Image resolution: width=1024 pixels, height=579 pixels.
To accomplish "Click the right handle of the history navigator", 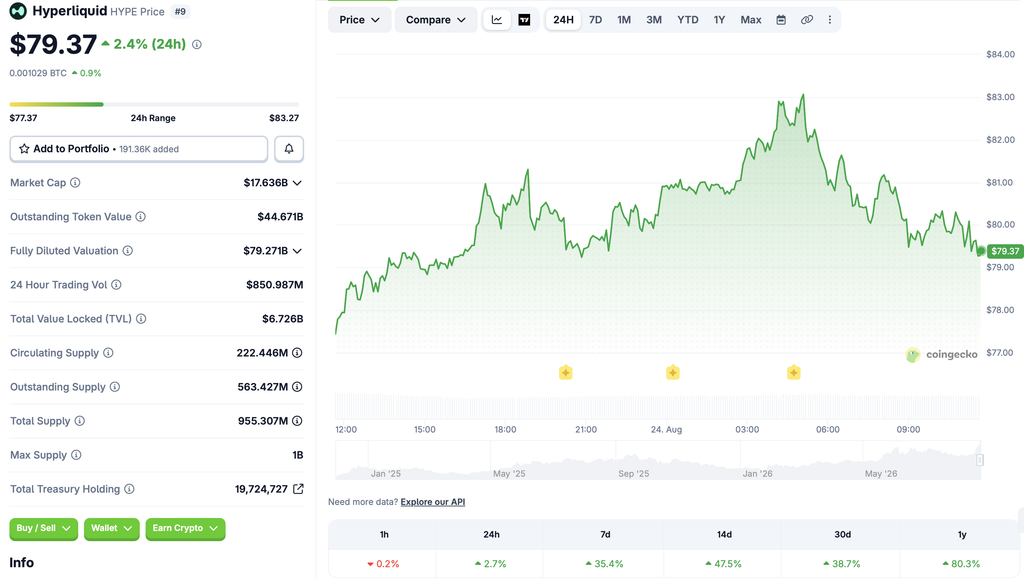I will tap(980, 460).
